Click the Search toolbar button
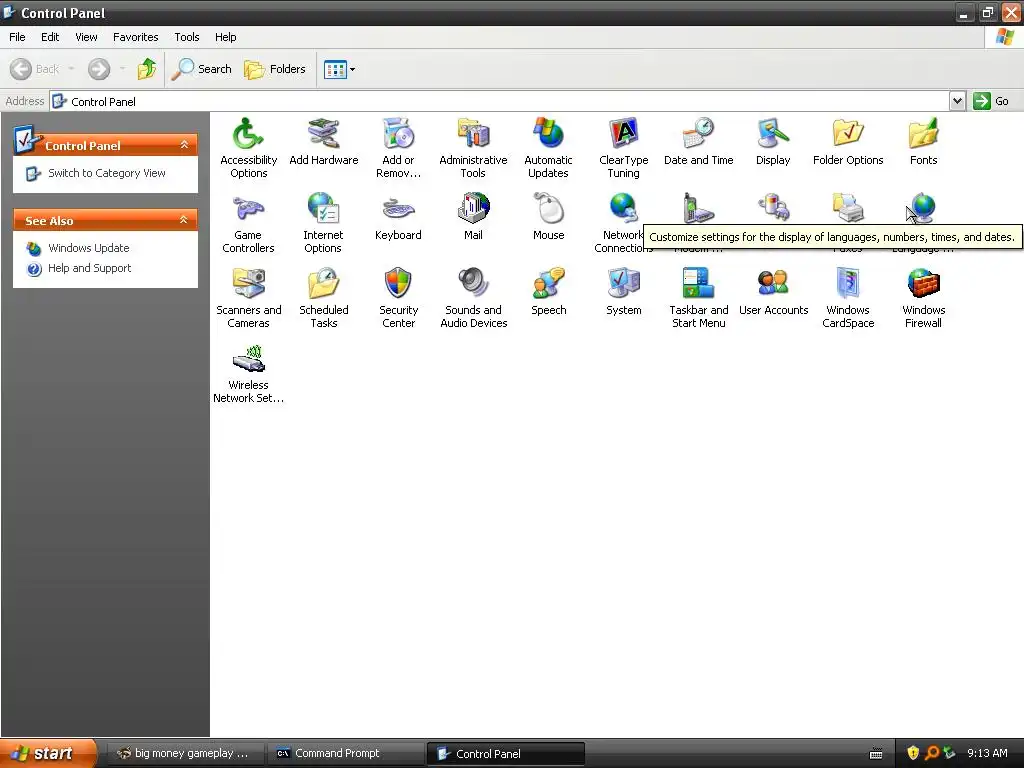The image size is (1024, 768). click(202, 69)
